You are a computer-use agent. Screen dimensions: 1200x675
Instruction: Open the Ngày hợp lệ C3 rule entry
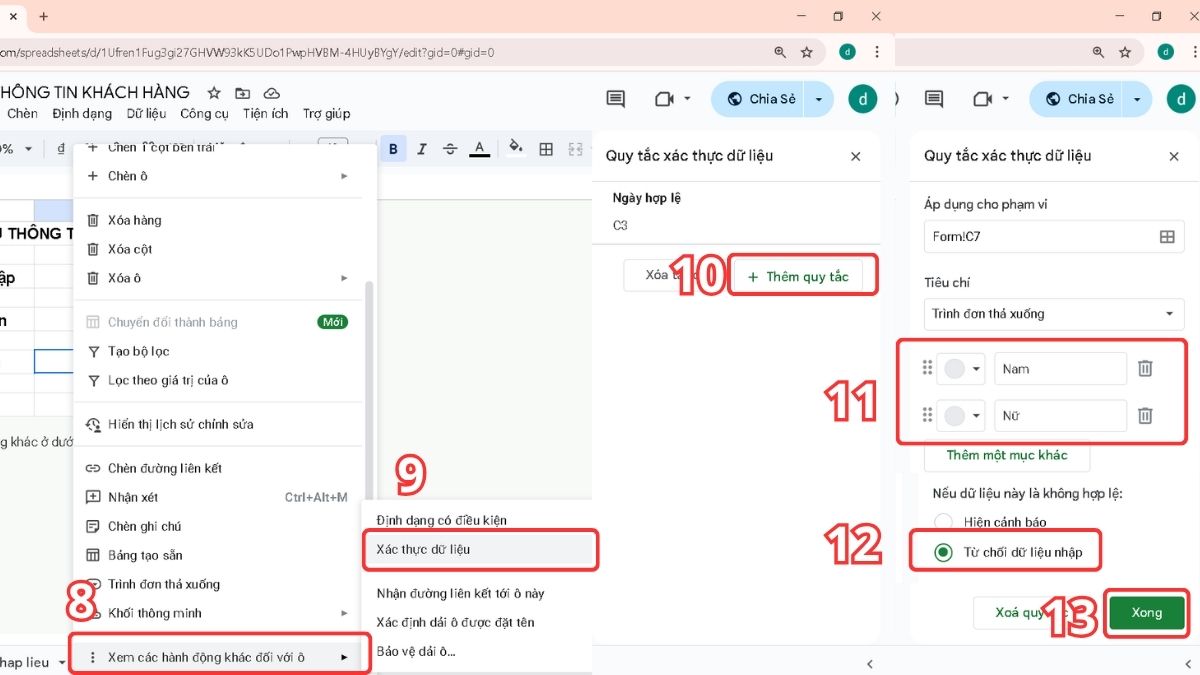pos(737,211)
